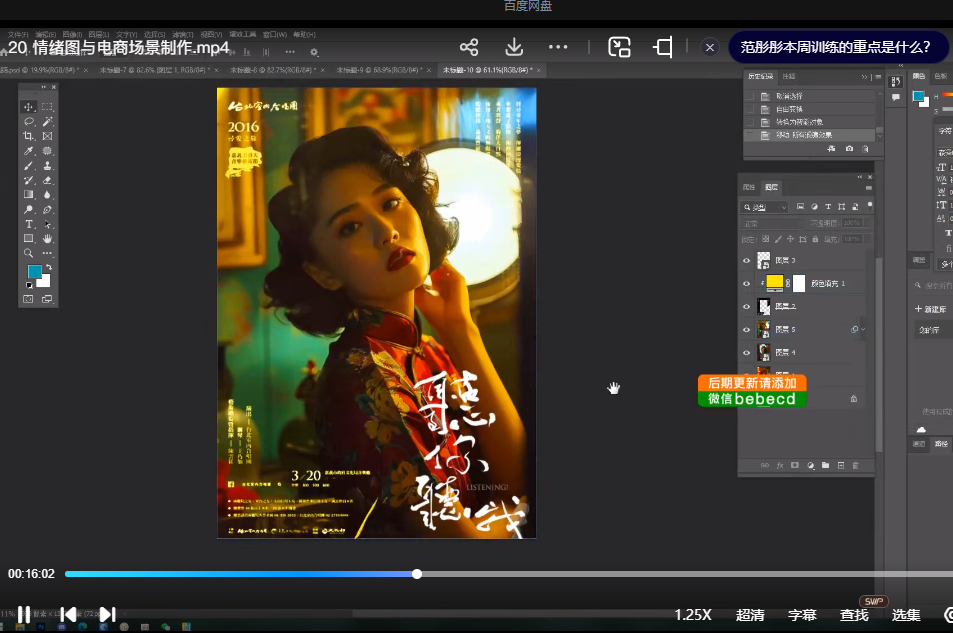
Task: Select the Hand tool
Action: click(x=47, y=238)
